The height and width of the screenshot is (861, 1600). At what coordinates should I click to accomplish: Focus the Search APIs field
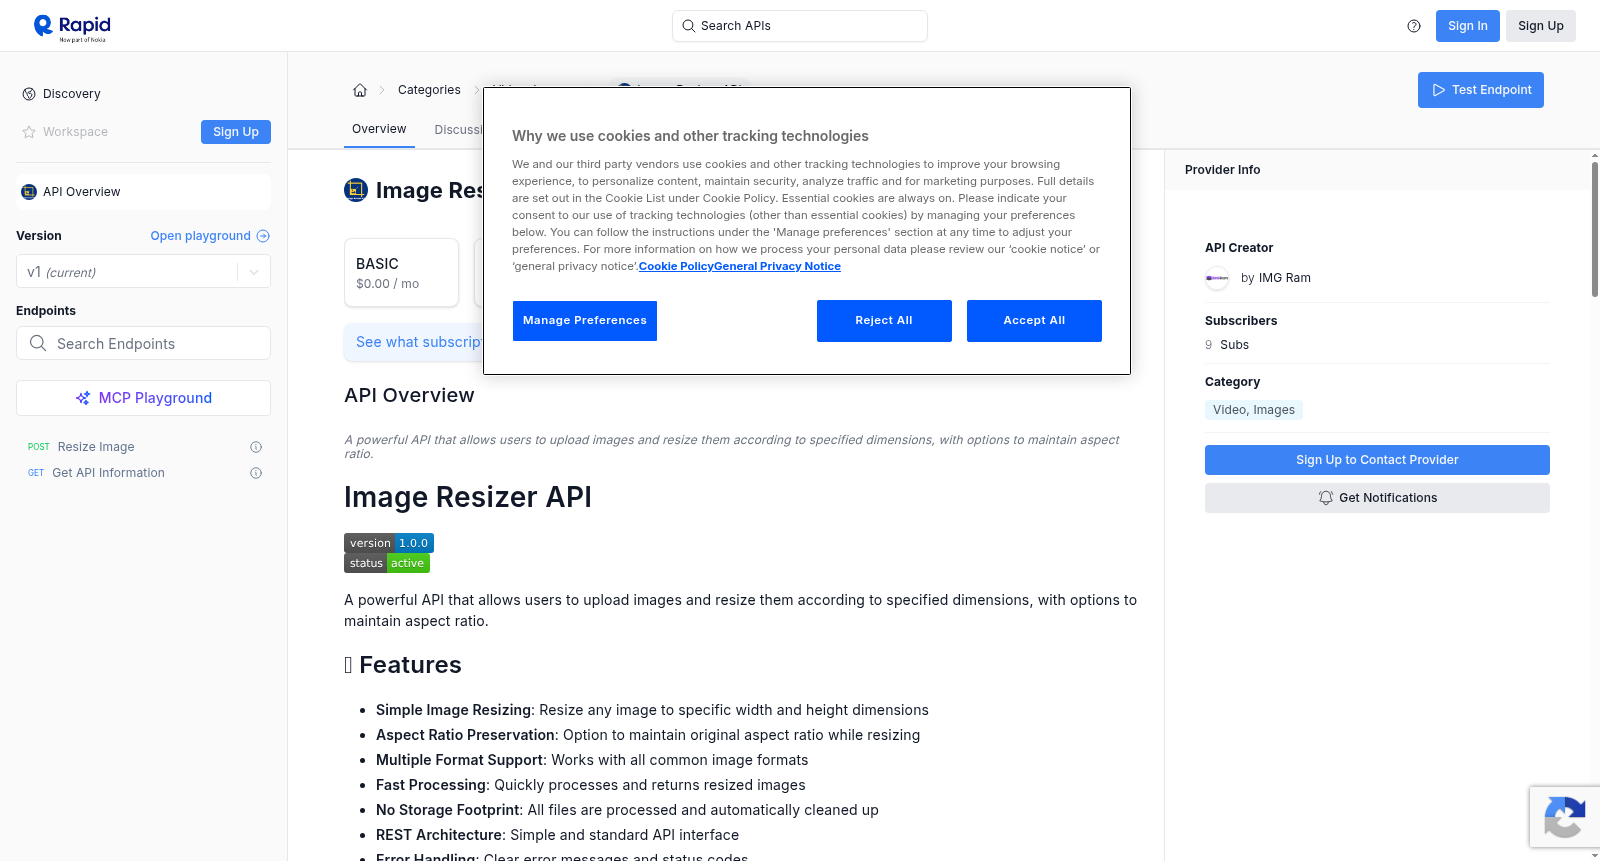click(x=800, y=26)
